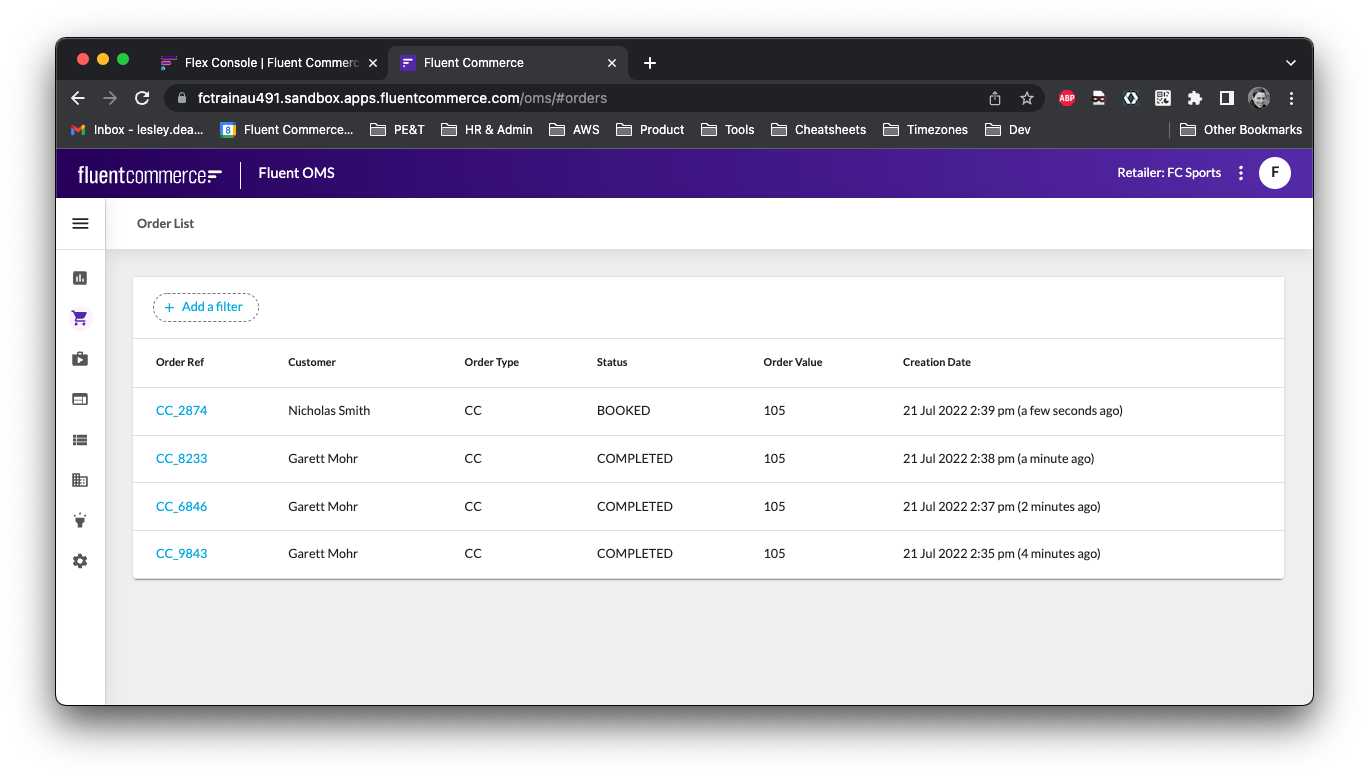Click the Fluent Commerce logo
Screen dimensions: 1369x779
click(x=150, y=175)
